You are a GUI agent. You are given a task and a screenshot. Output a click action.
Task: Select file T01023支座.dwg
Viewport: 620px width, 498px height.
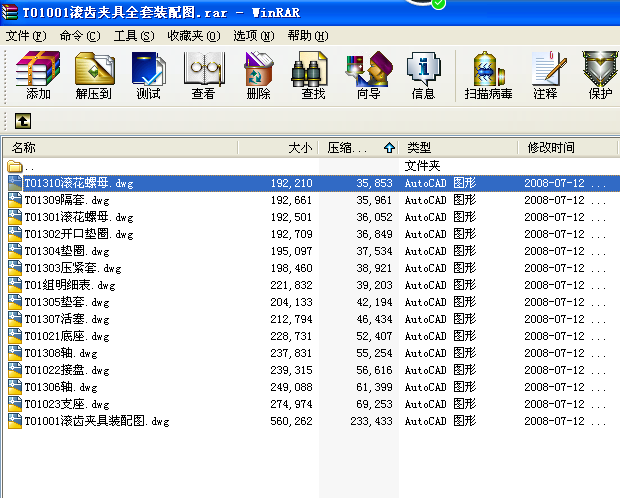(67, 404)
